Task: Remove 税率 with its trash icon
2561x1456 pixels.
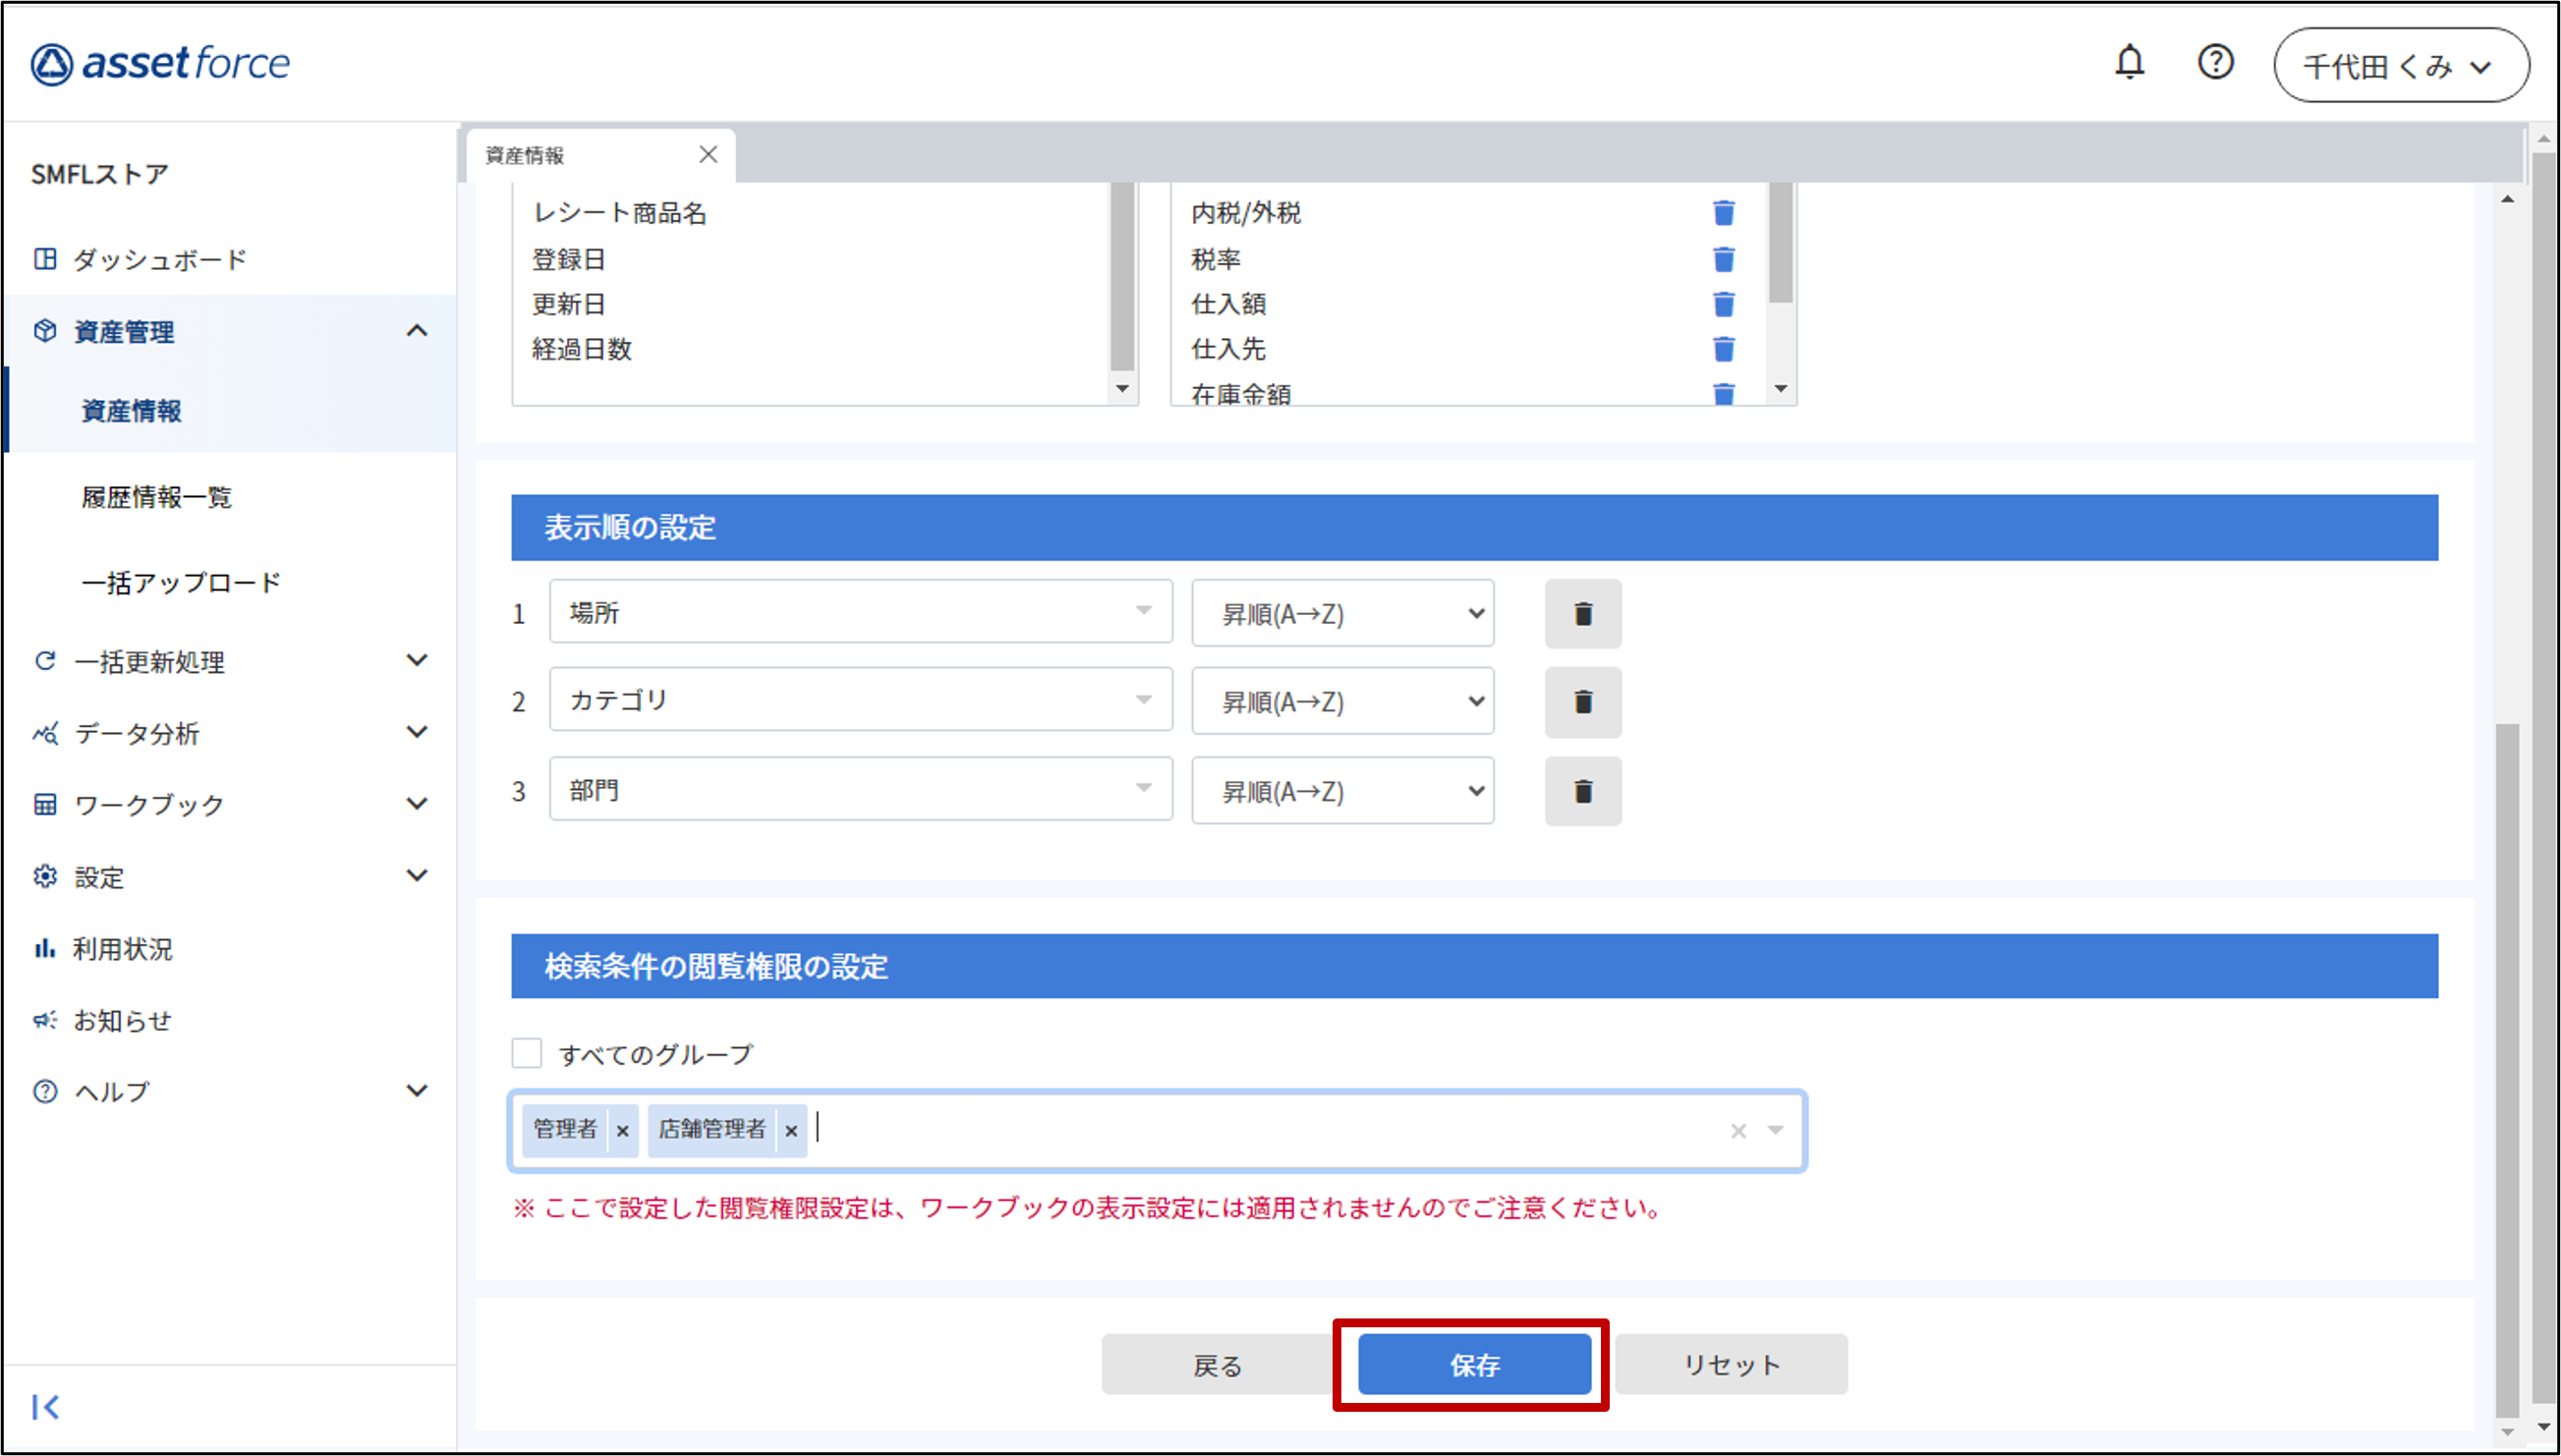Action: click(x=1723, y=260)
